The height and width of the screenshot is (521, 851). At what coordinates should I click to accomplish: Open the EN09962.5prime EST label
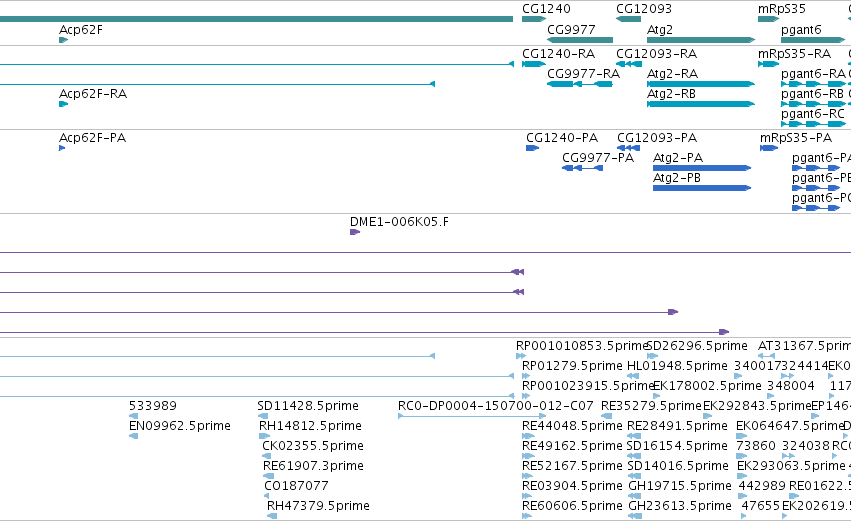[x=180, y=426]
